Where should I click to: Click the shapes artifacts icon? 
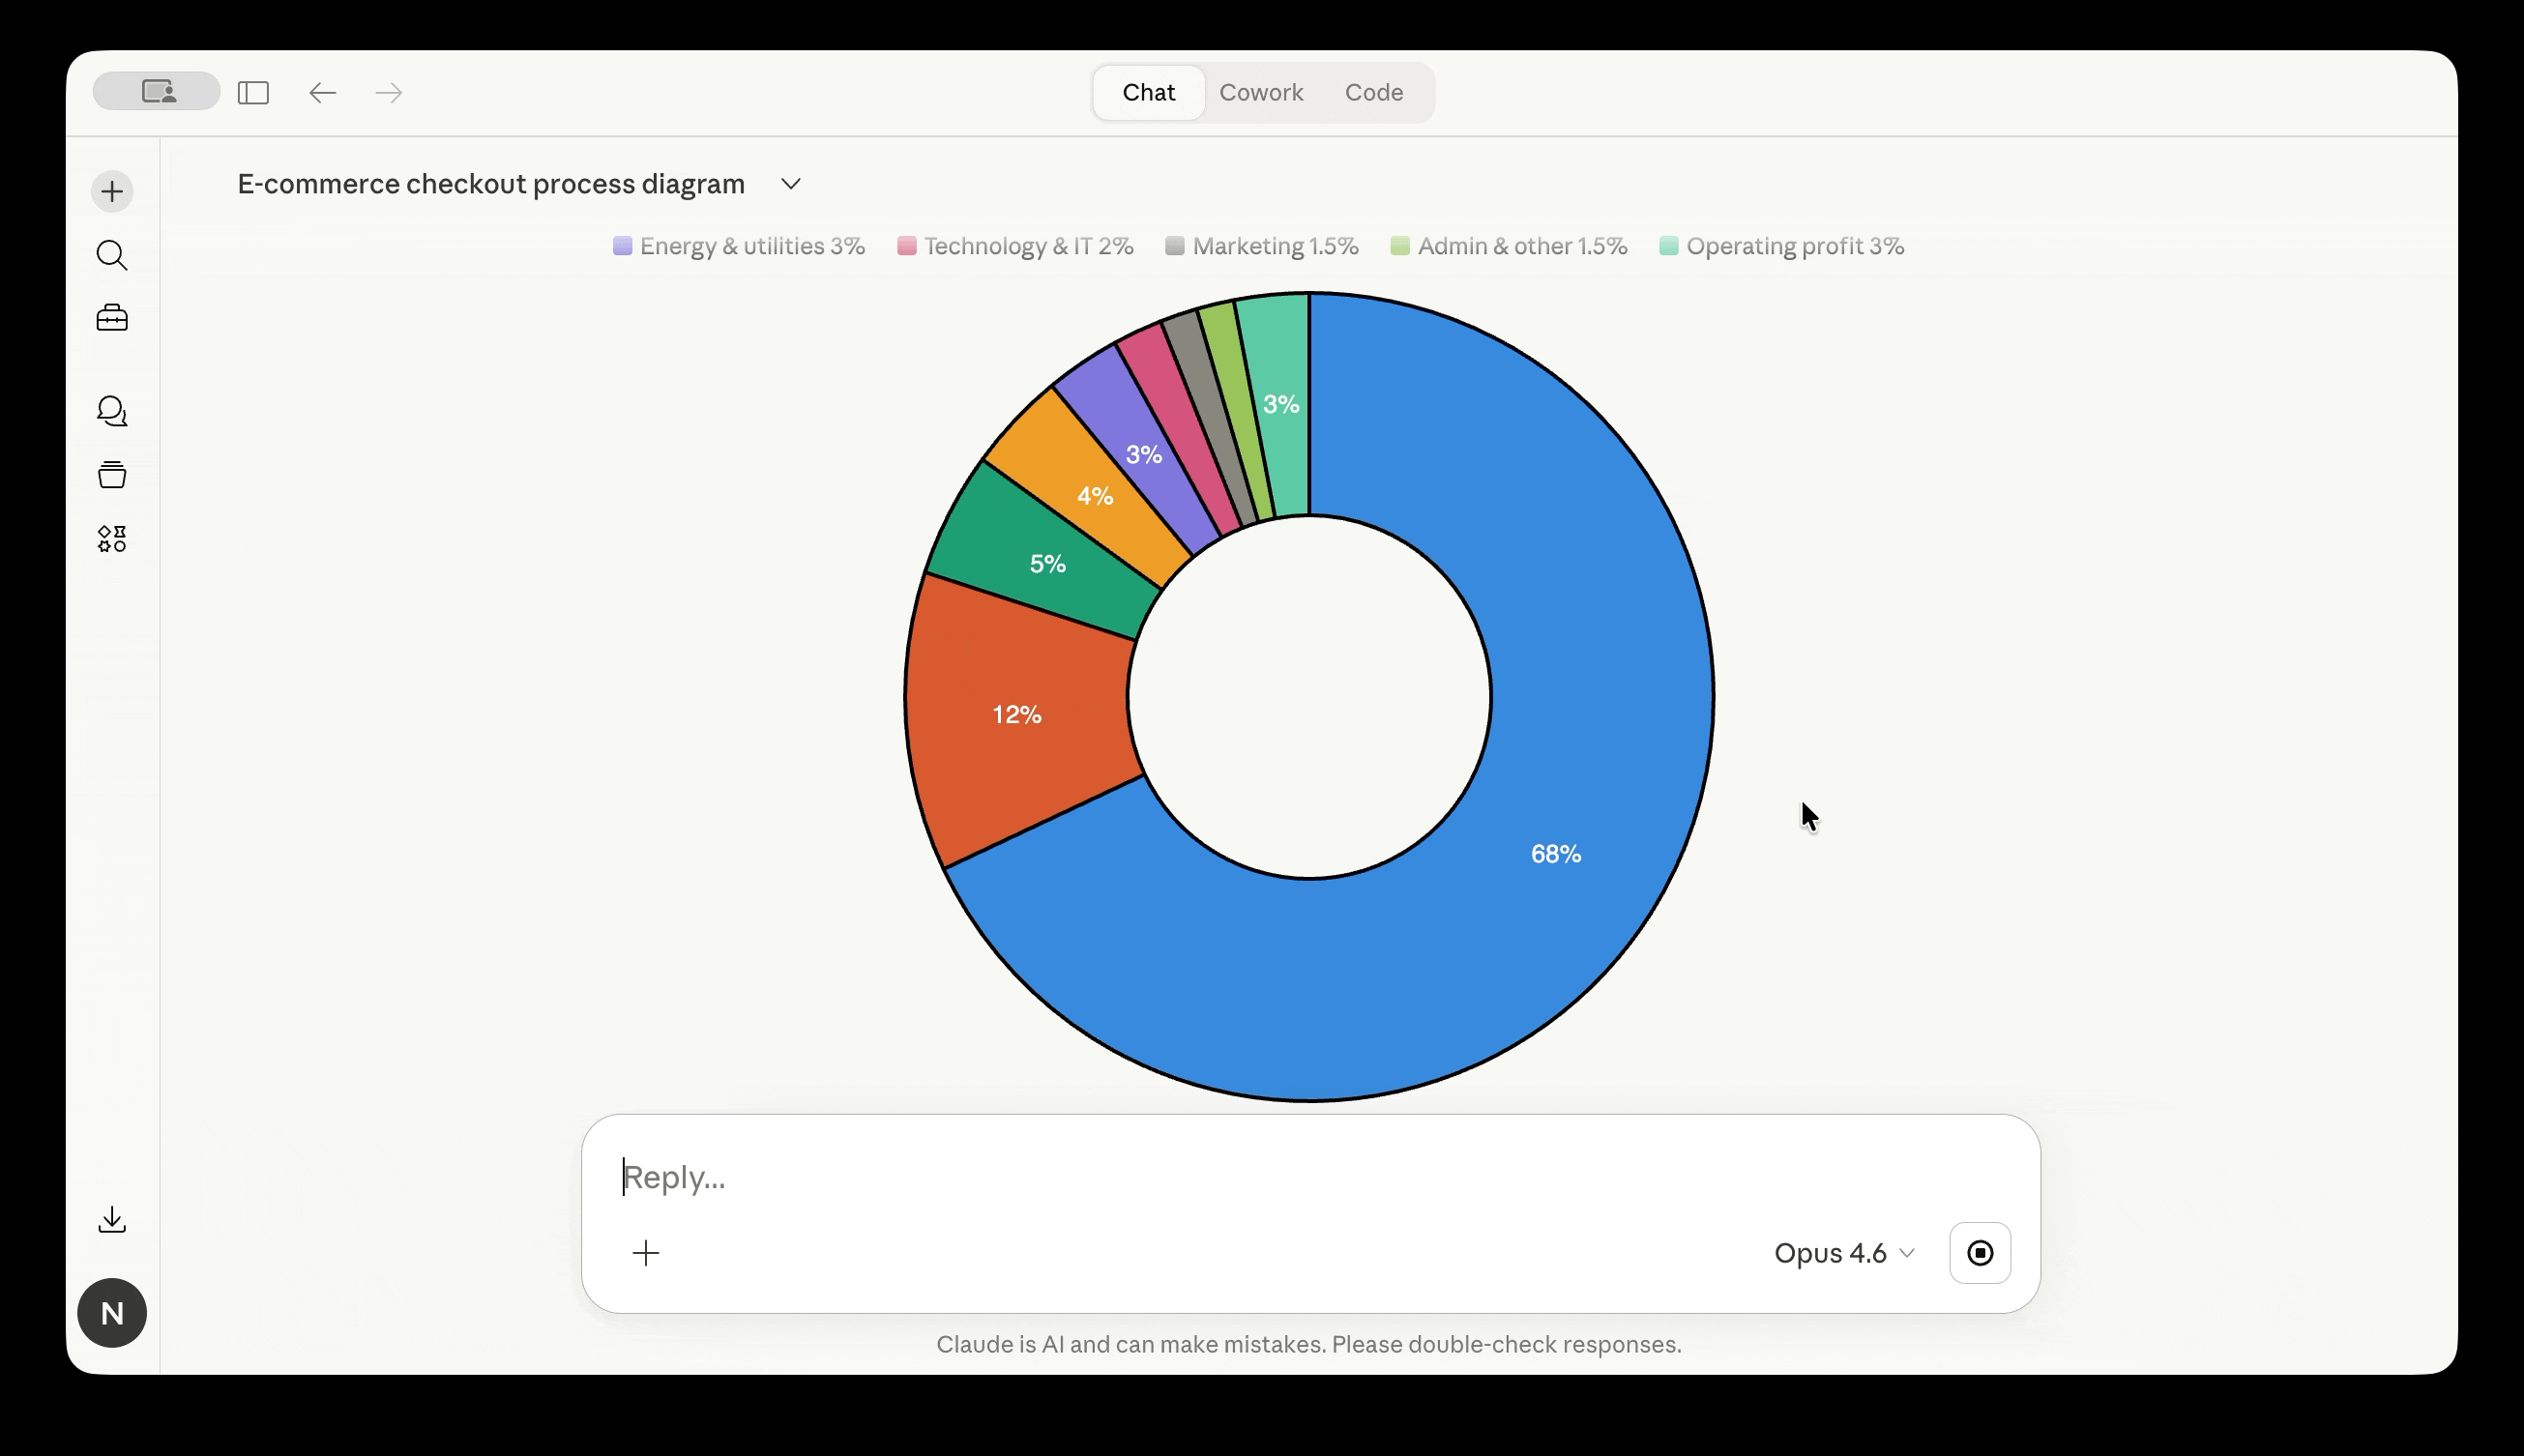tap(112, 539)
